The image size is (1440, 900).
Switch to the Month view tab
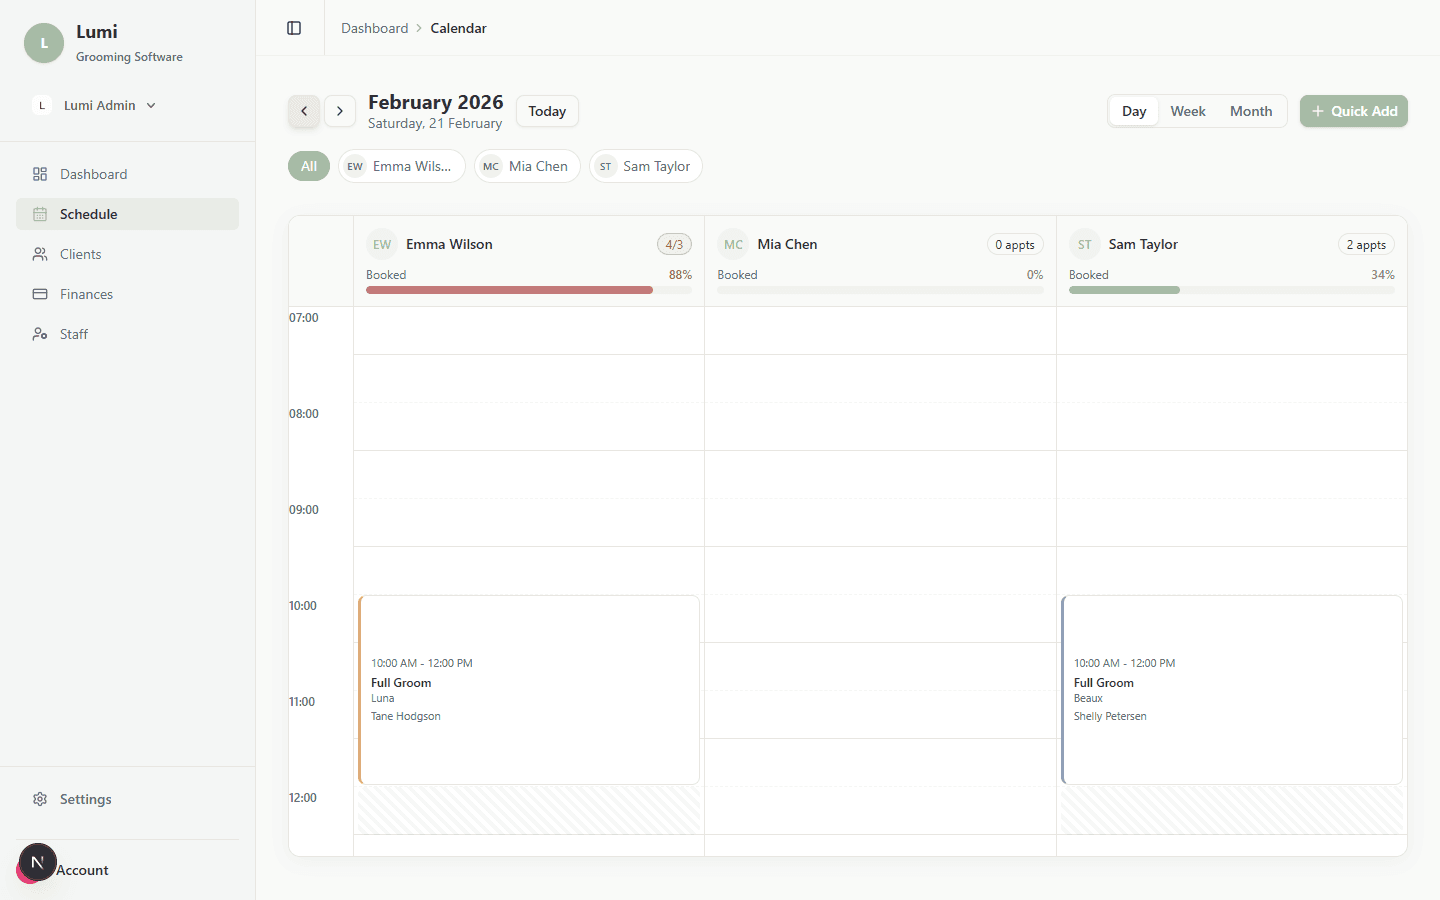[1251, 111]
